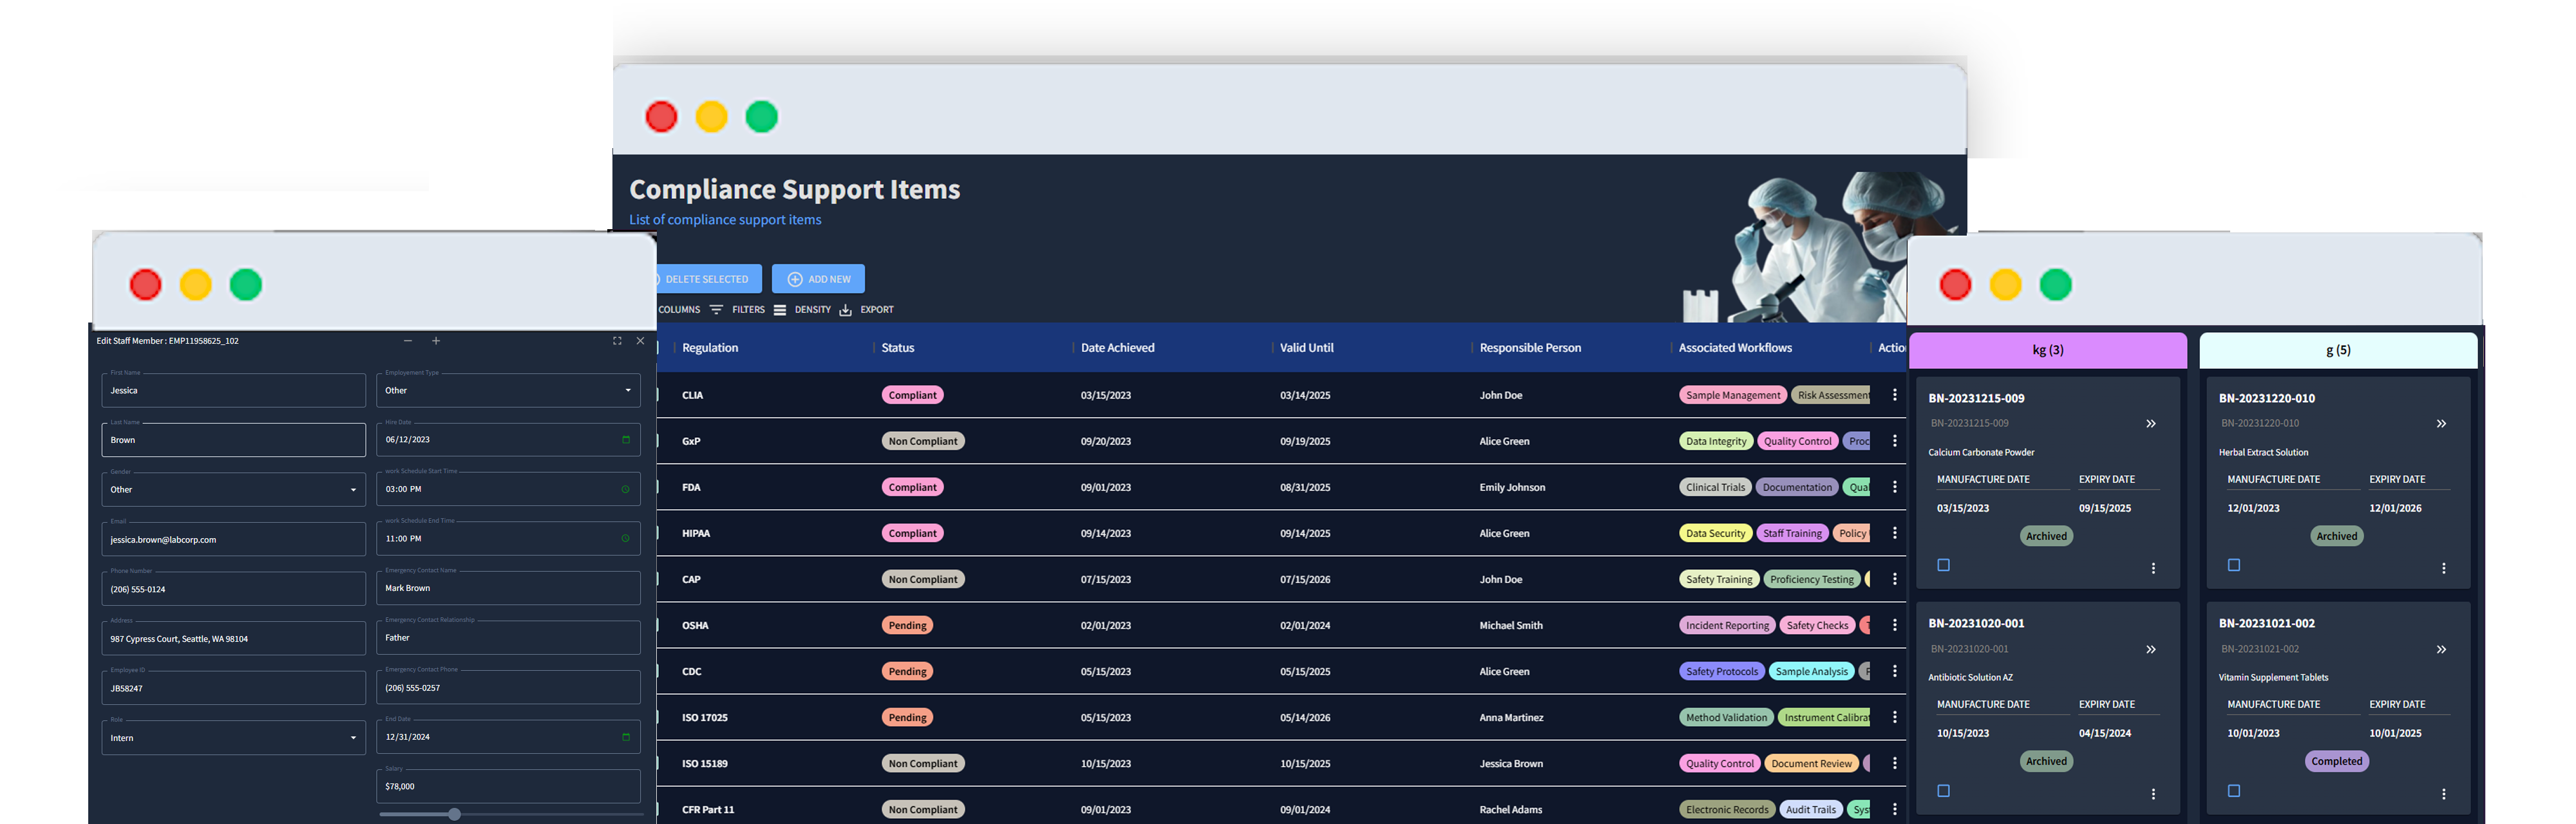Open work schedule end time clock picker
Viewport: 2576px width, 824px height.
[626, 538]
